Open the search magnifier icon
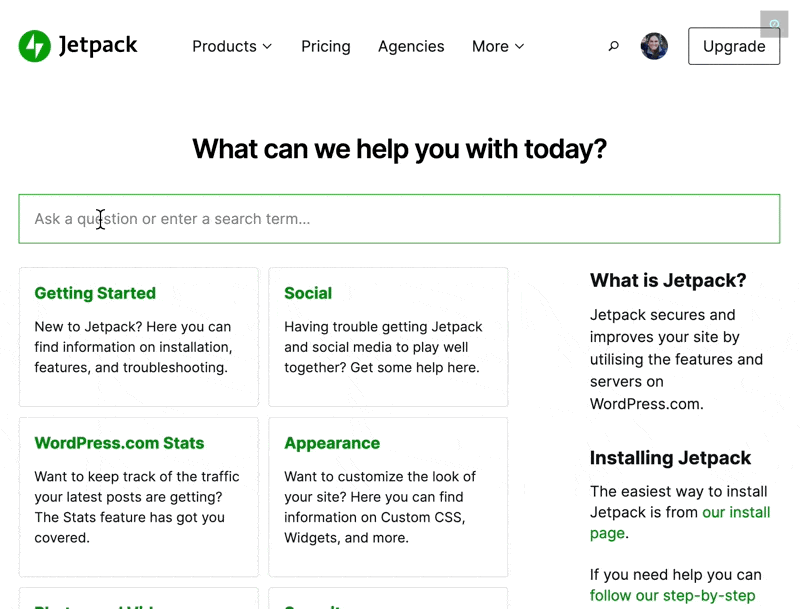The width and height of the screenshot is (800, 609). pos(614,46)
